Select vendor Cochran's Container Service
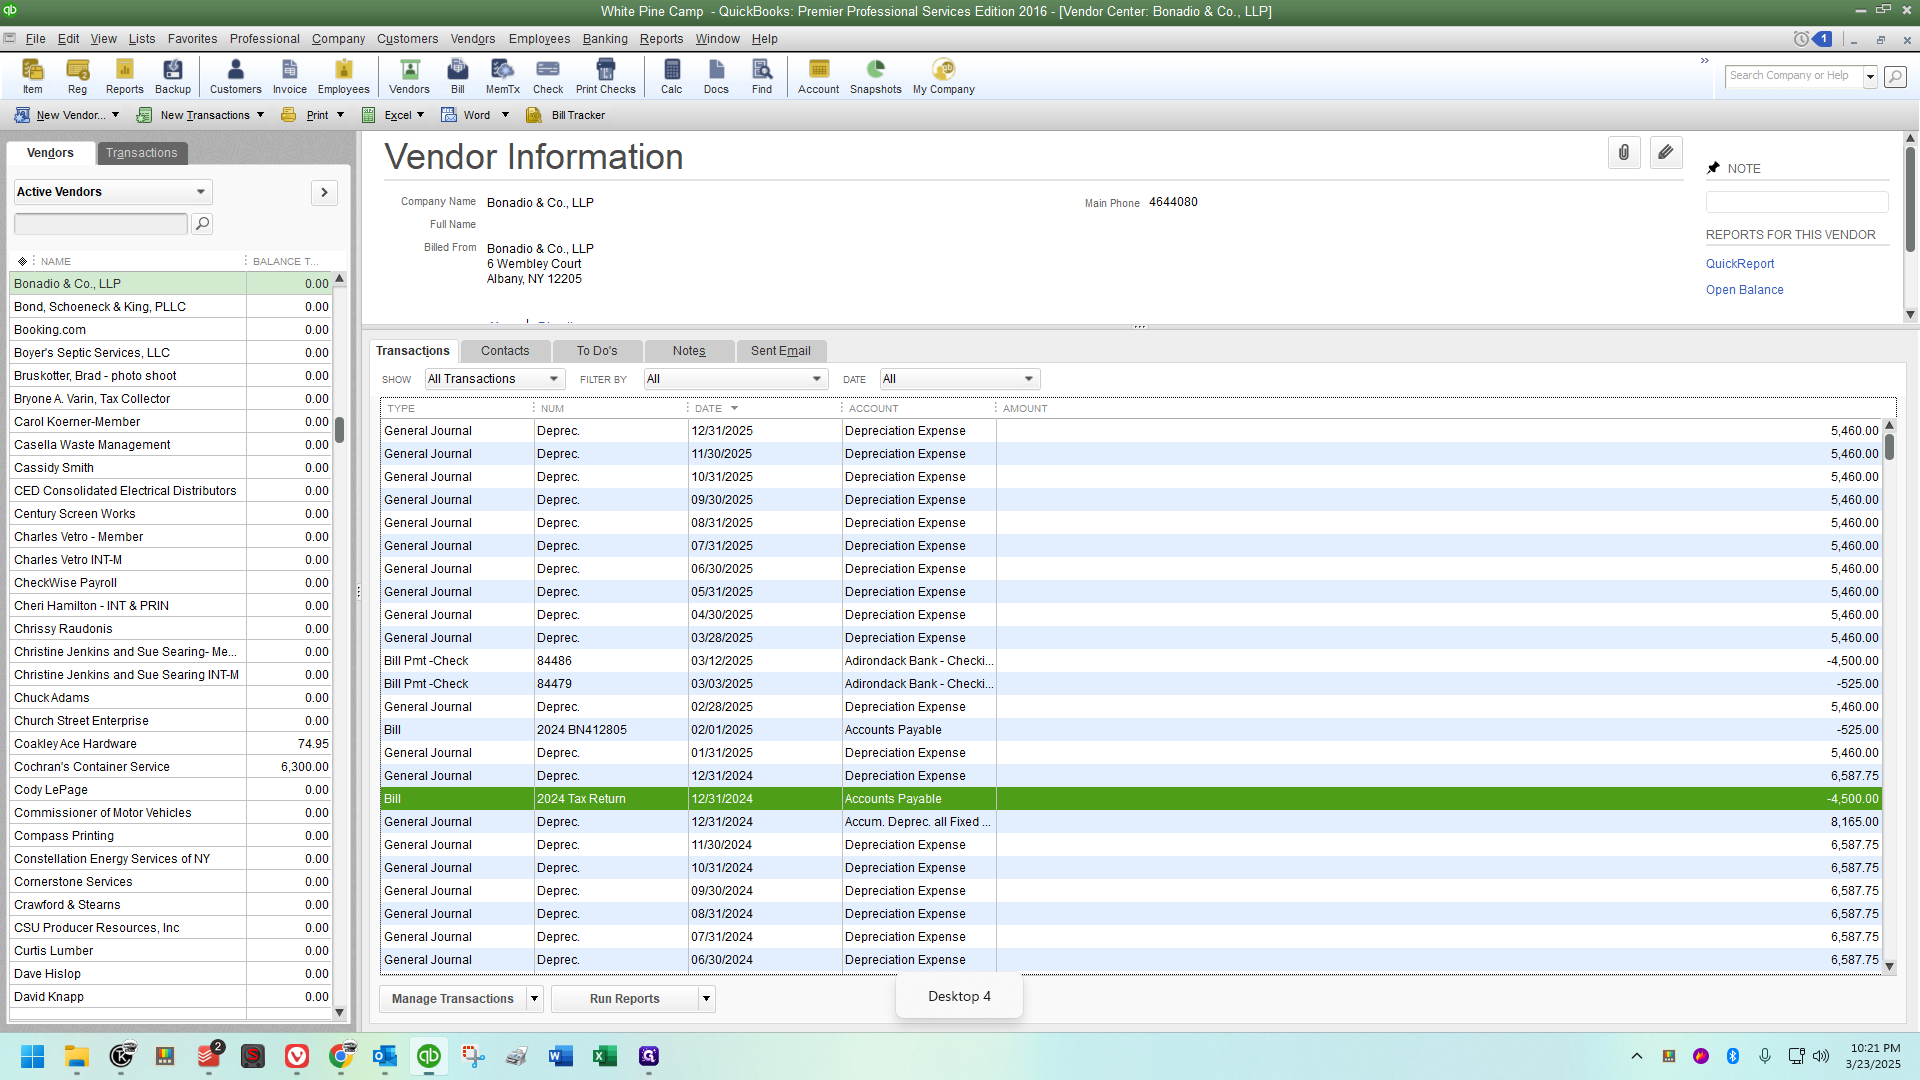Screen dimensions: 1920x1080 tap(171, 767)
